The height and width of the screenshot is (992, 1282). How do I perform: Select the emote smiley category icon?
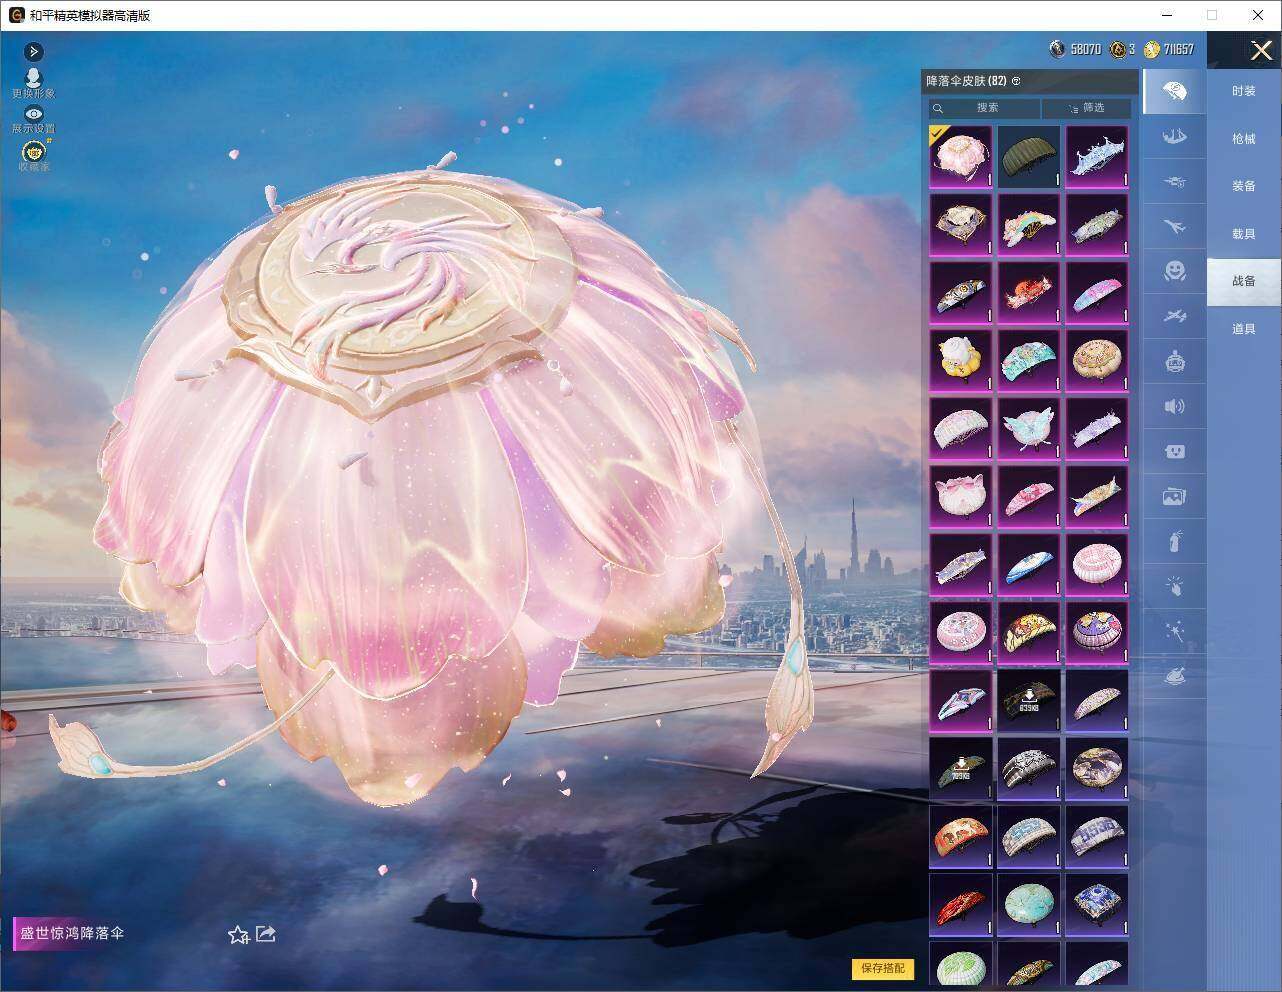tap(1175, 271)
